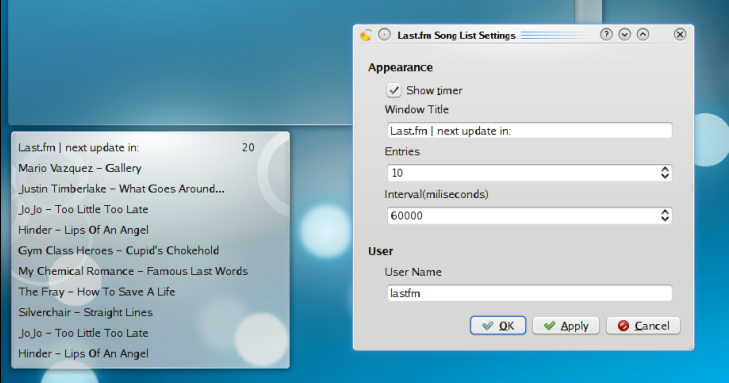Viewport: 729px width, 383px height.
Task: Select the upper 'Hinder – Lips Of An Angel' entry
Action: pos(84,230)
